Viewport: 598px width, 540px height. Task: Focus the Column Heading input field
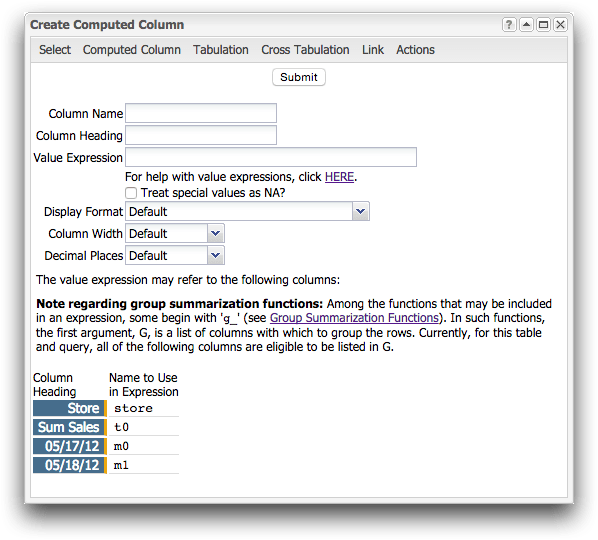click(x=201, y=135)
